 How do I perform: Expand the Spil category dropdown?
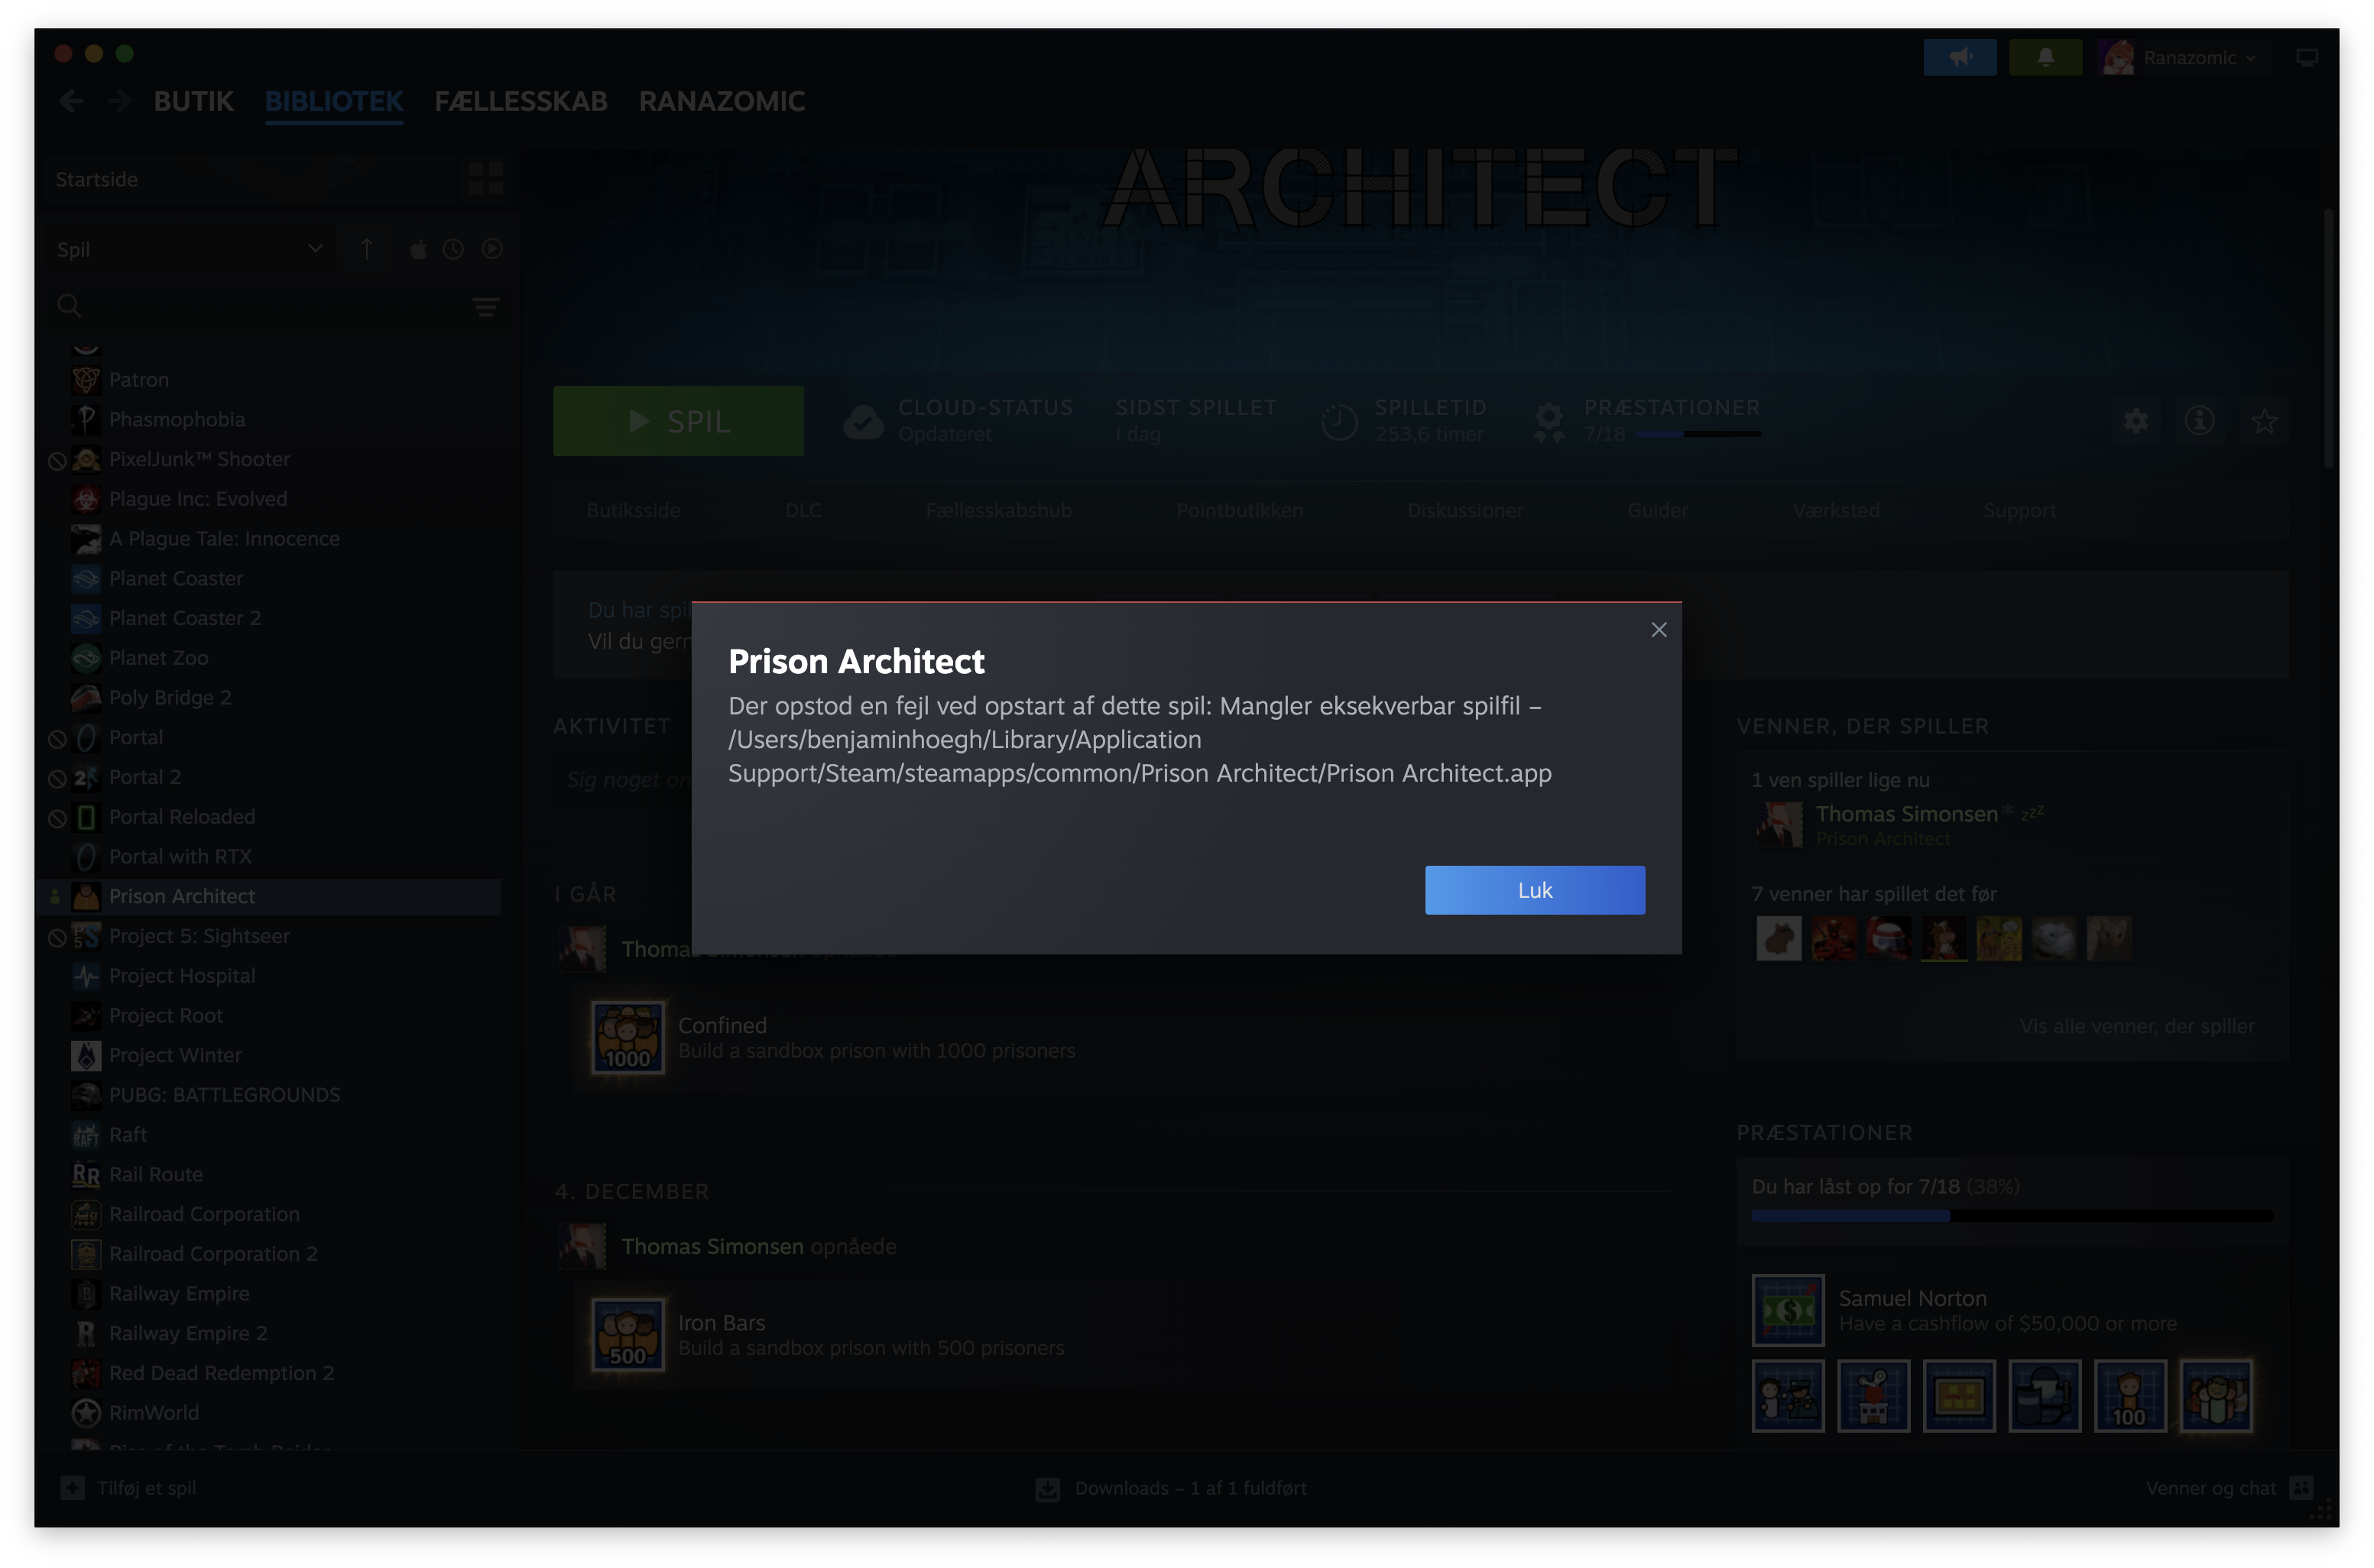pyautogui.click(x=315, y=248)
